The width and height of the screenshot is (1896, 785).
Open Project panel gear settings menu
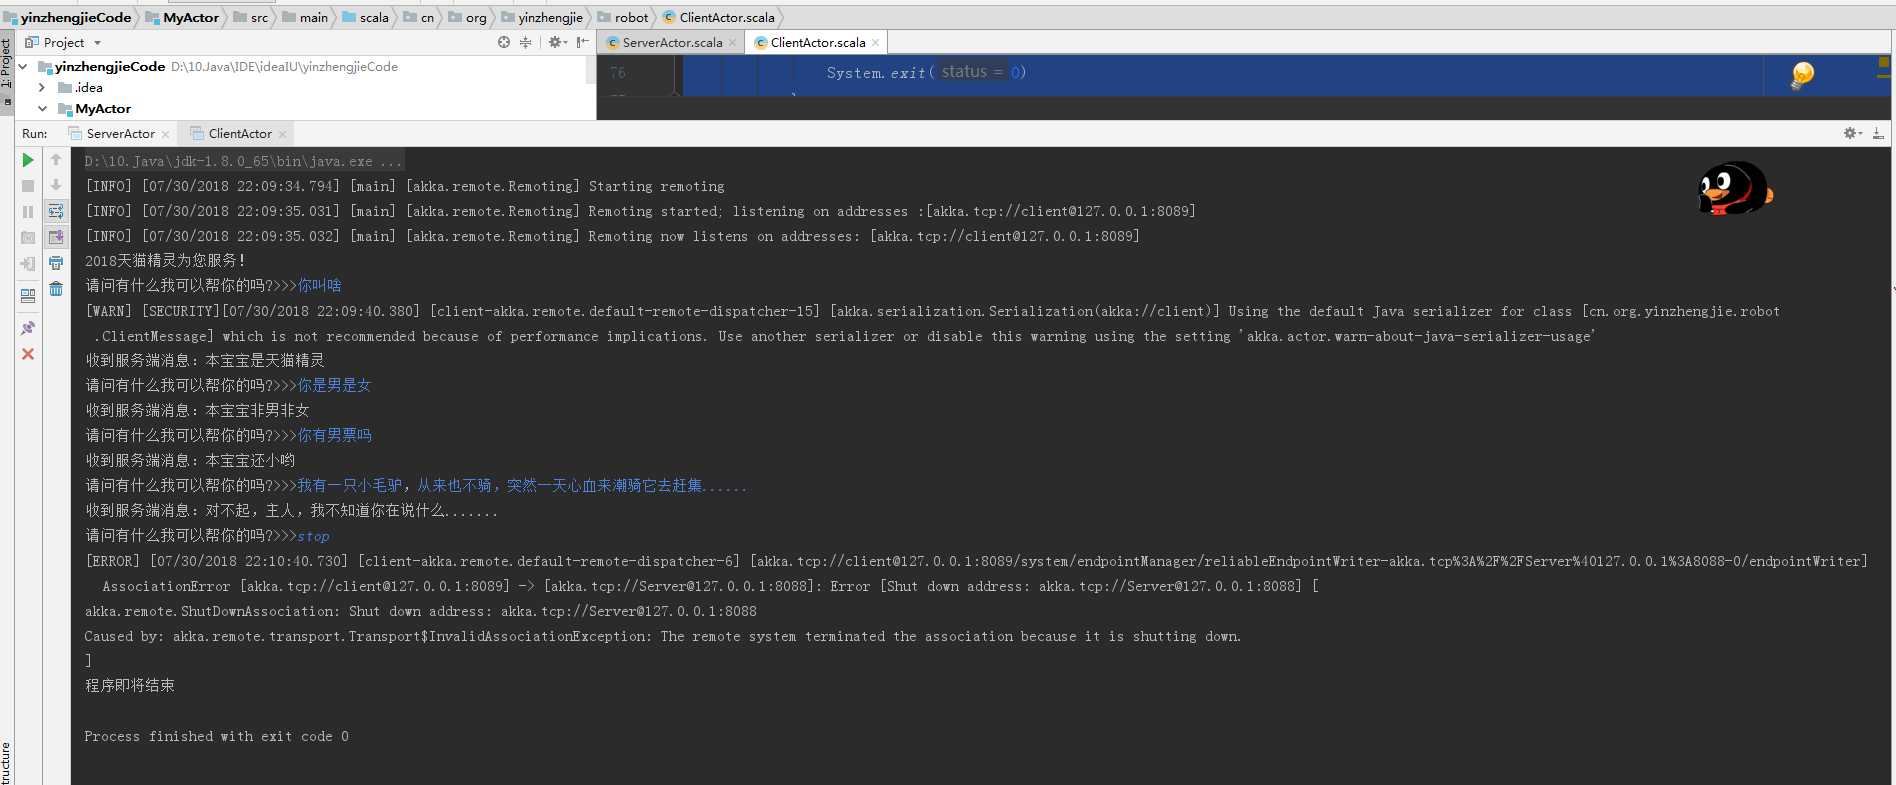(x=557, y=42)
